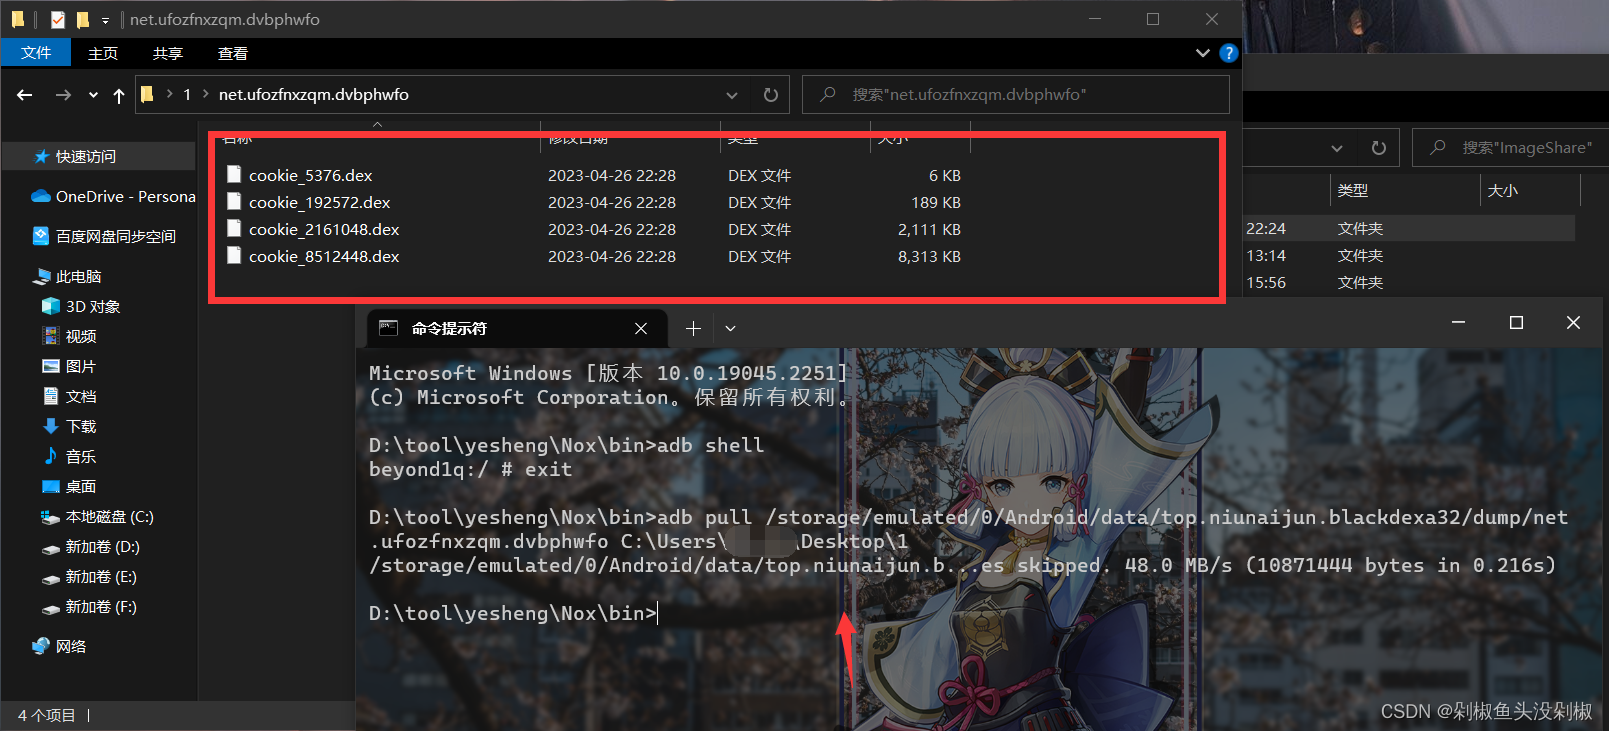Viewport: 1609px width, 731px height.
Task: Click the Explorer back arrow
Action: pos(25,95)
